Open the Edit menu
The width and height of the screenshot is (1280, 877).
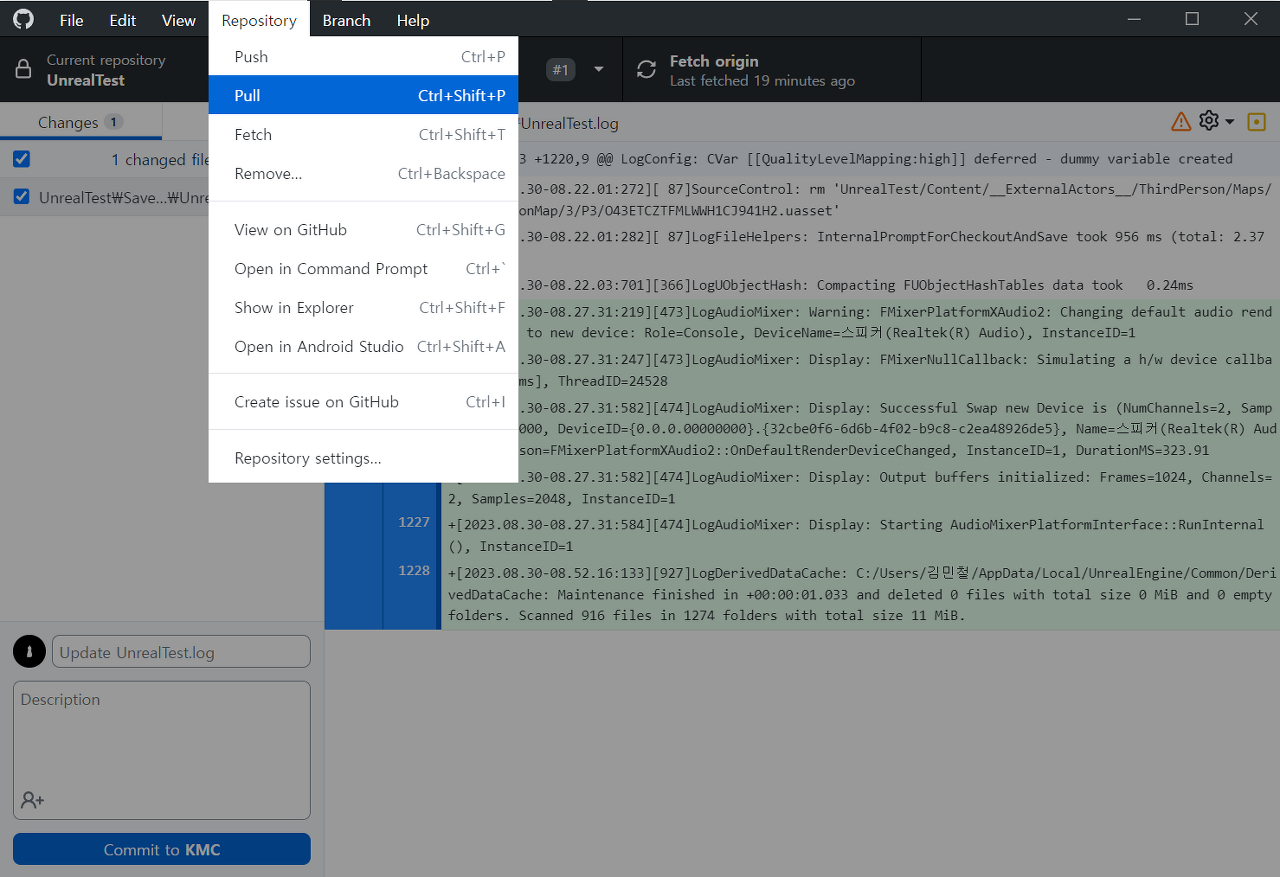[x=123, y=20]
